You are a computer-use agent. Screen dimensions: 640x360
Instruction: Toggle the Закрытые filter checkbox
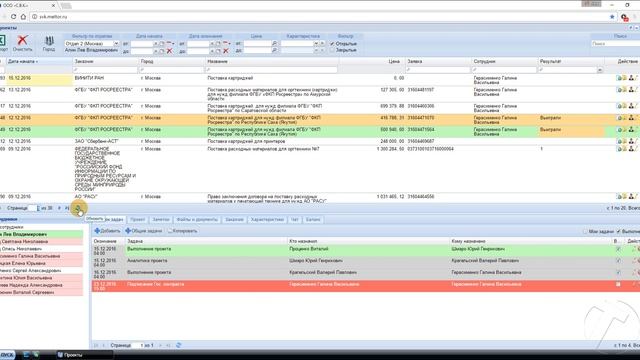(x=332, y=50)
